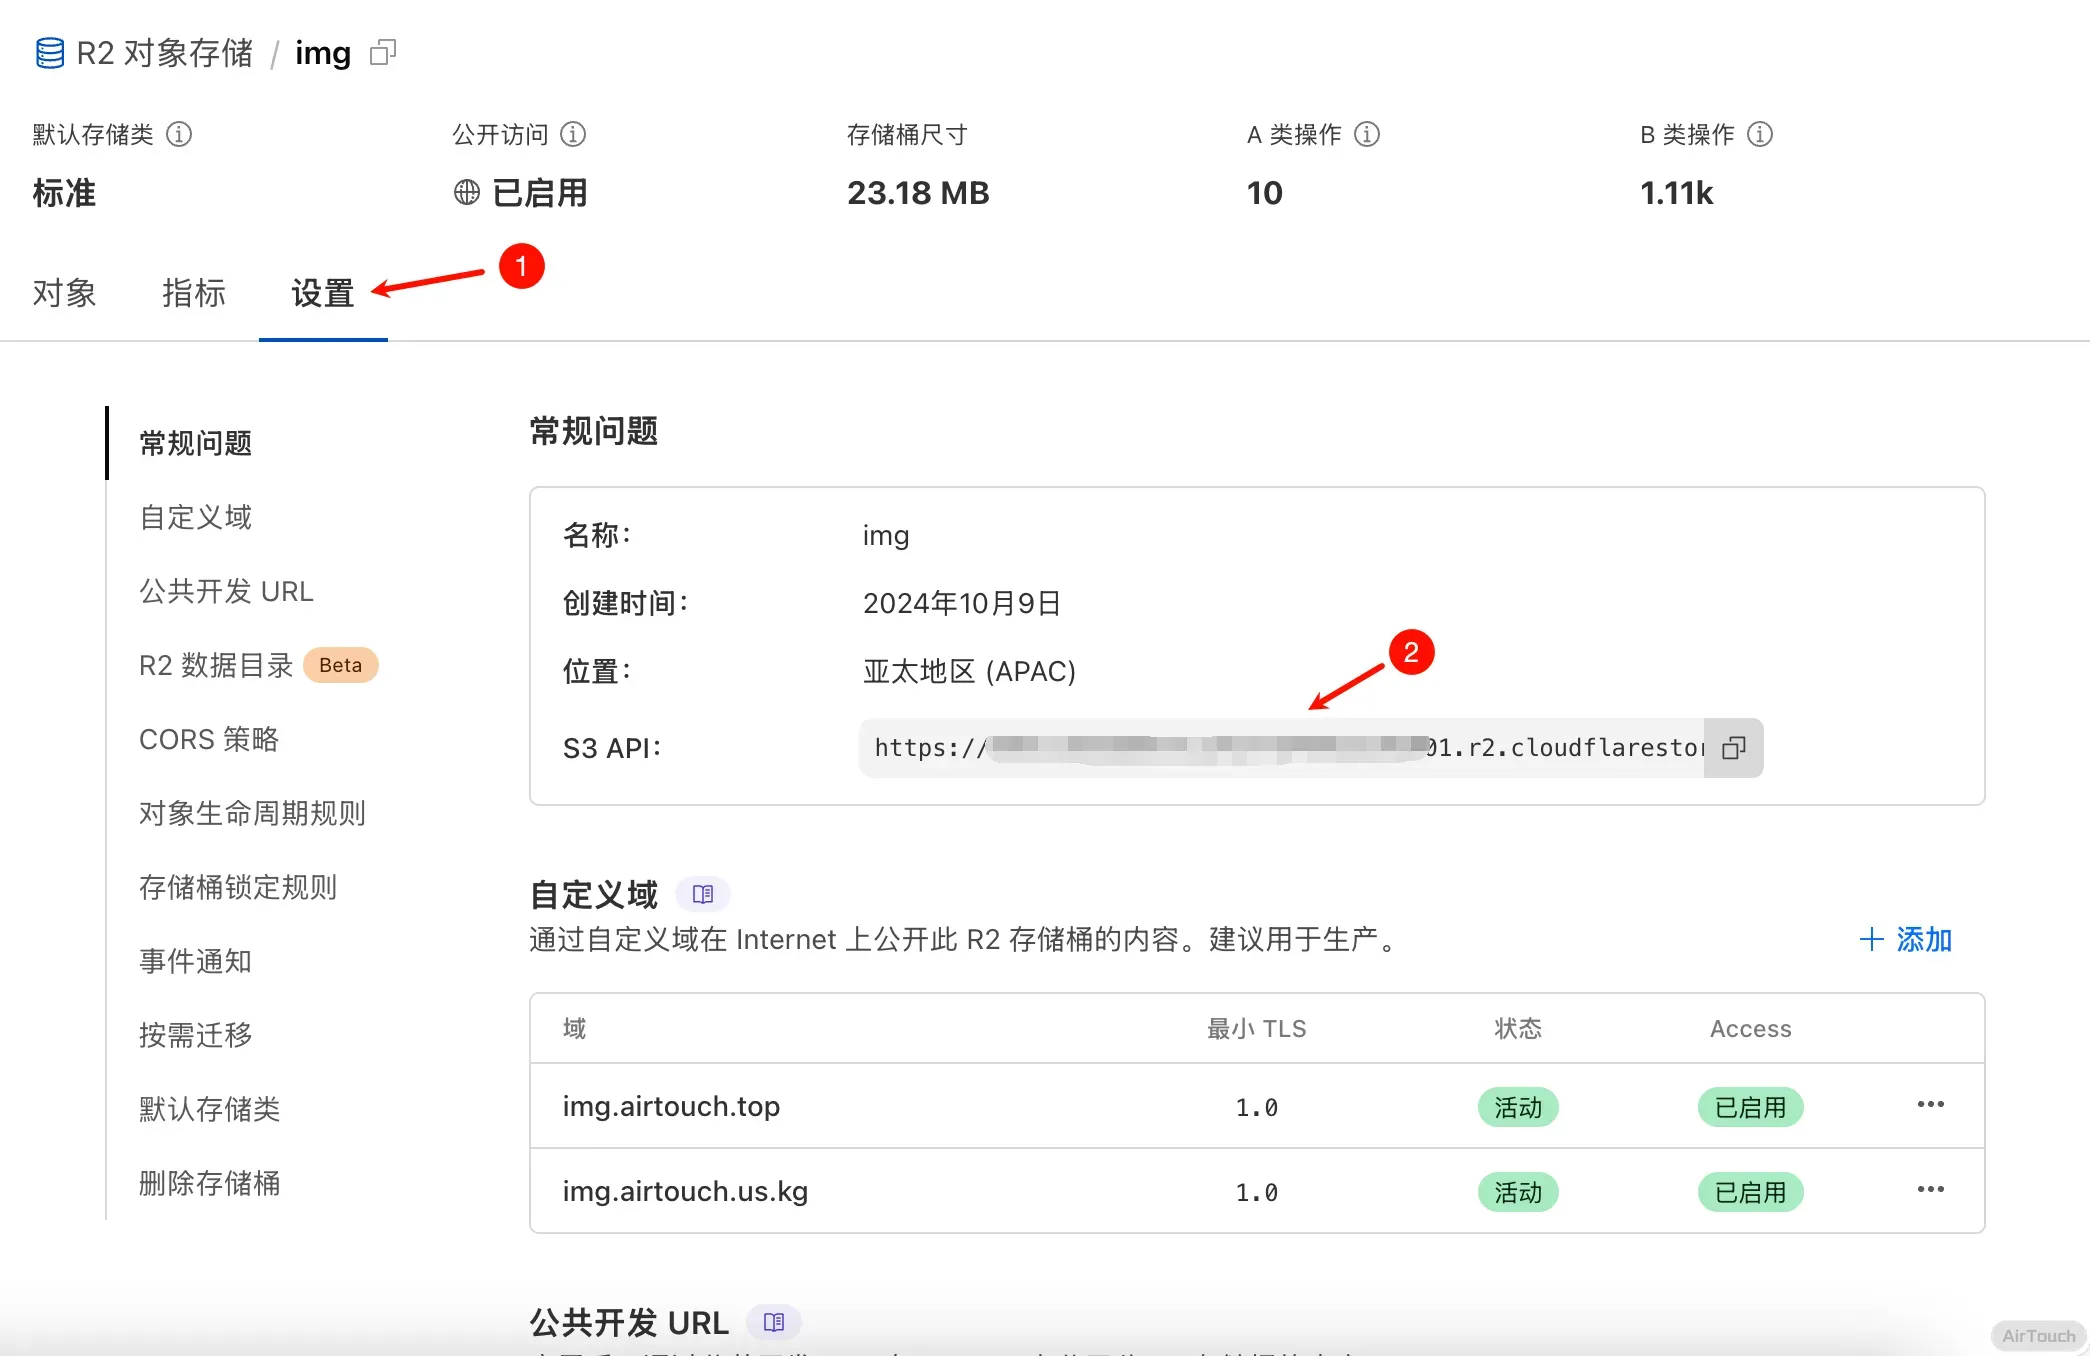This screenshot has height=1356, width=2090.
Task: Open docs icon beside 公共开发 URL heading
Action: pos(774,1322)
